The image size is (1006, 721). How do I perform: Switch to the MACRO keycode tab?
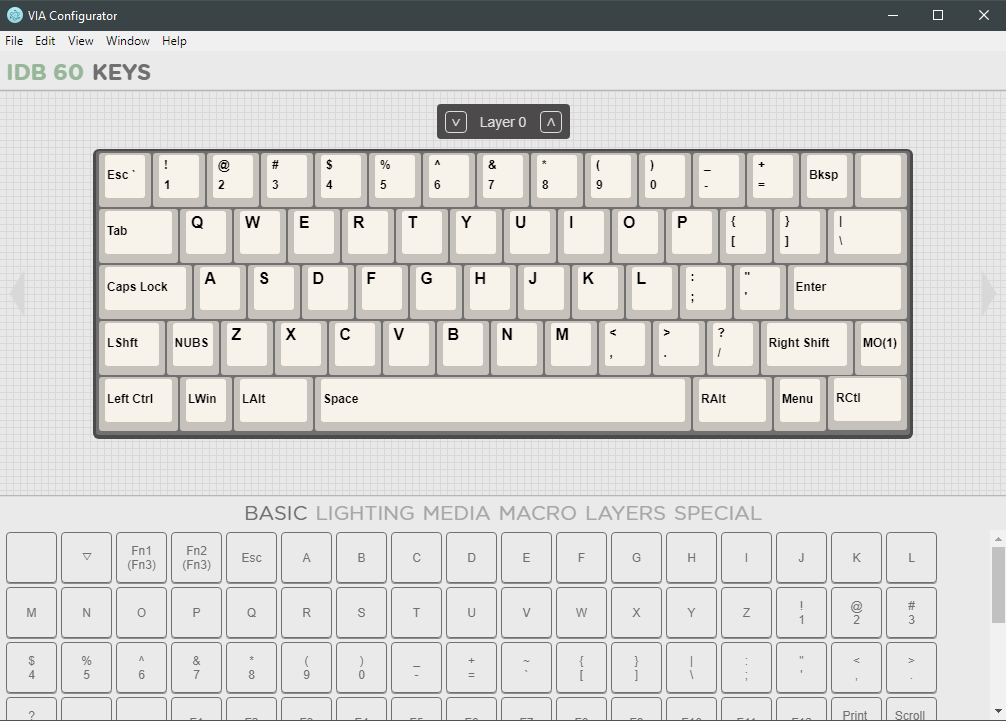tap(537, 514)
